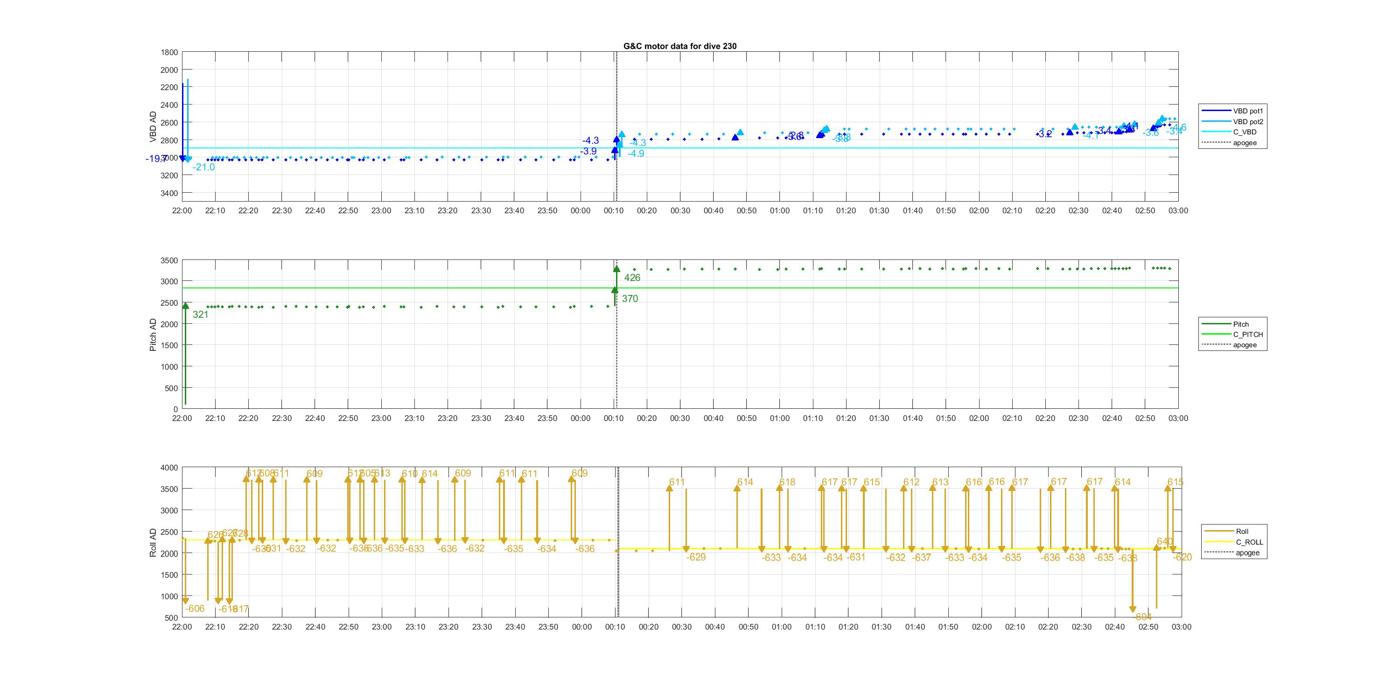The image size is (1400, 693).
Task: Click the '-19.7' data label in VBD plot
Action: (157, 158)
